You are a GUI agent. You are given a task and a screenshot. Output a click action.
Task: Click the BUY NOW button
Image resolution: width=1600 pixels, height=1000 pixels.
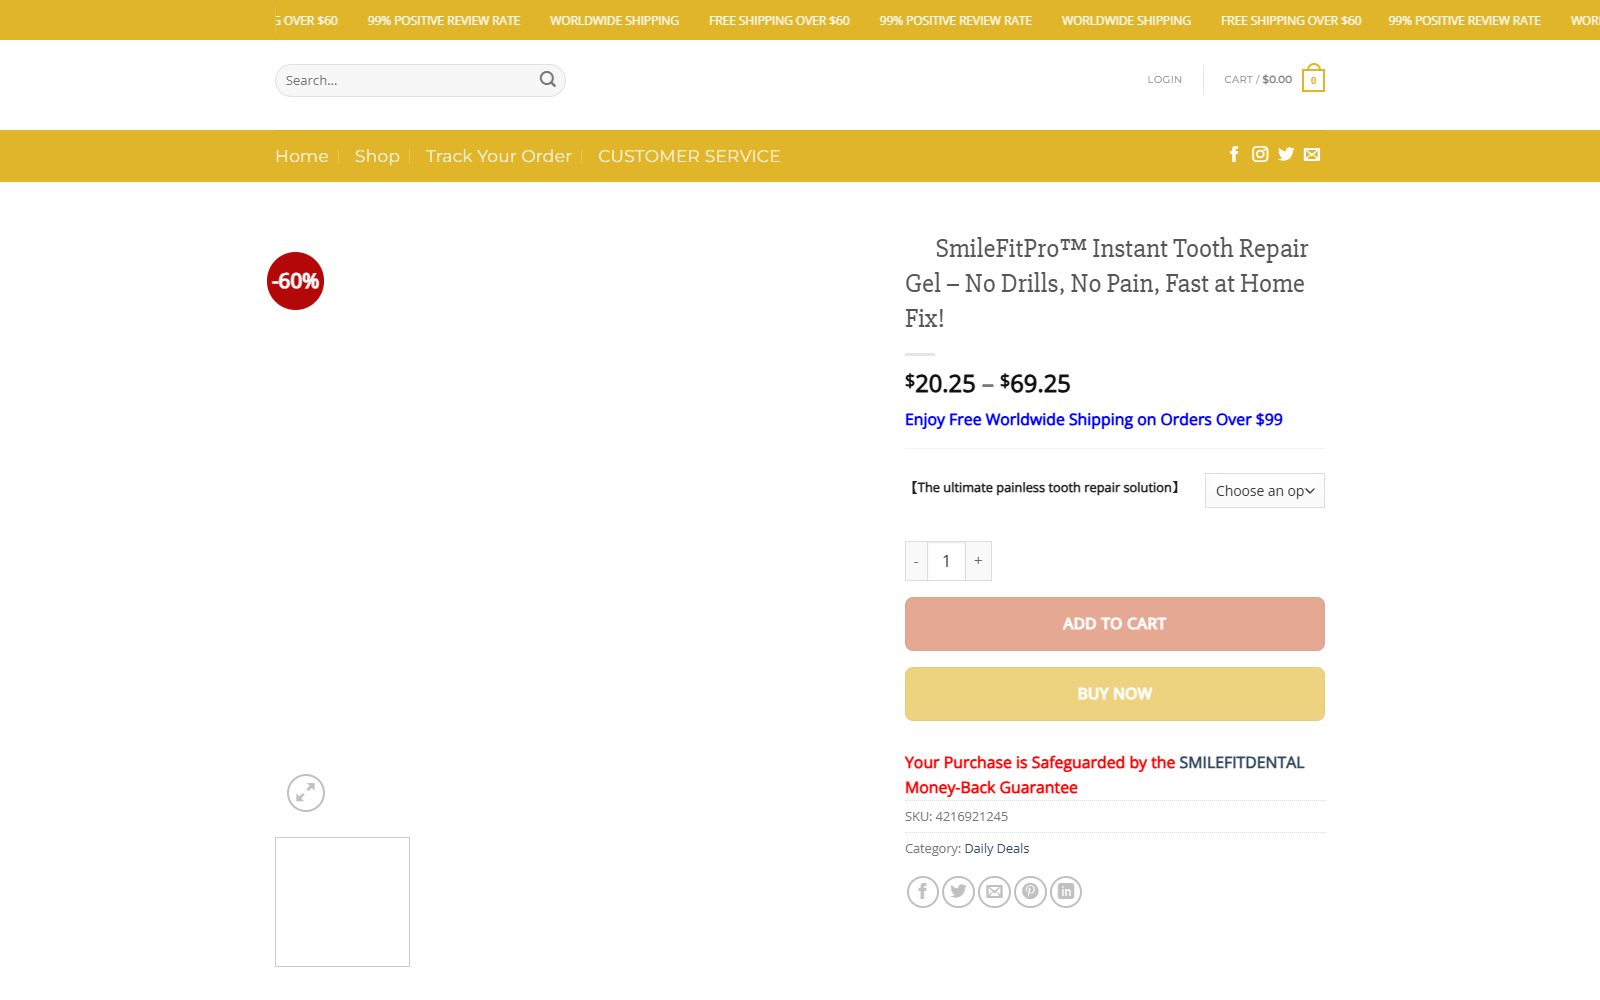pyautogui.click(x=1115, y=694)
